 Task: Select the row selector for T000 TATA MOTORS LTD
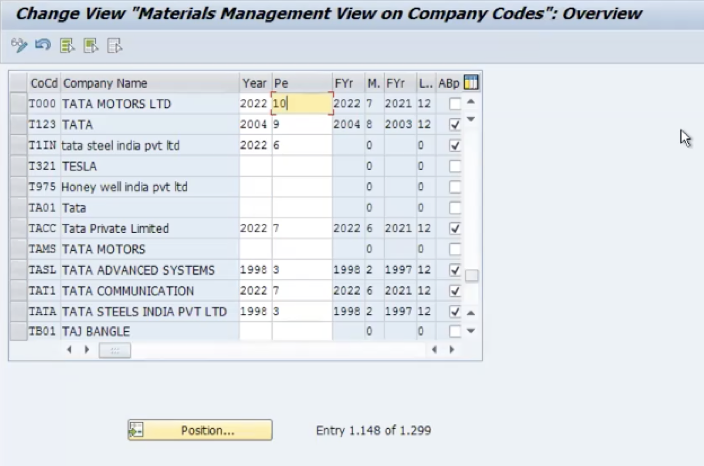(x=18, y=104)
